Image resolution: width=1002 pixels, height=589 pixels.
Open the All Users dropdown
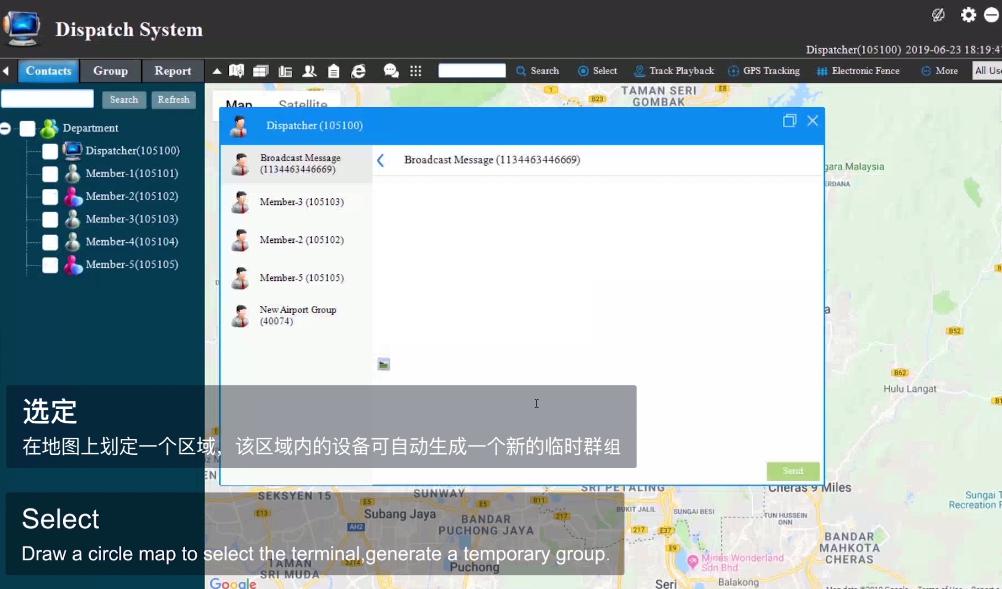[987, 71]
